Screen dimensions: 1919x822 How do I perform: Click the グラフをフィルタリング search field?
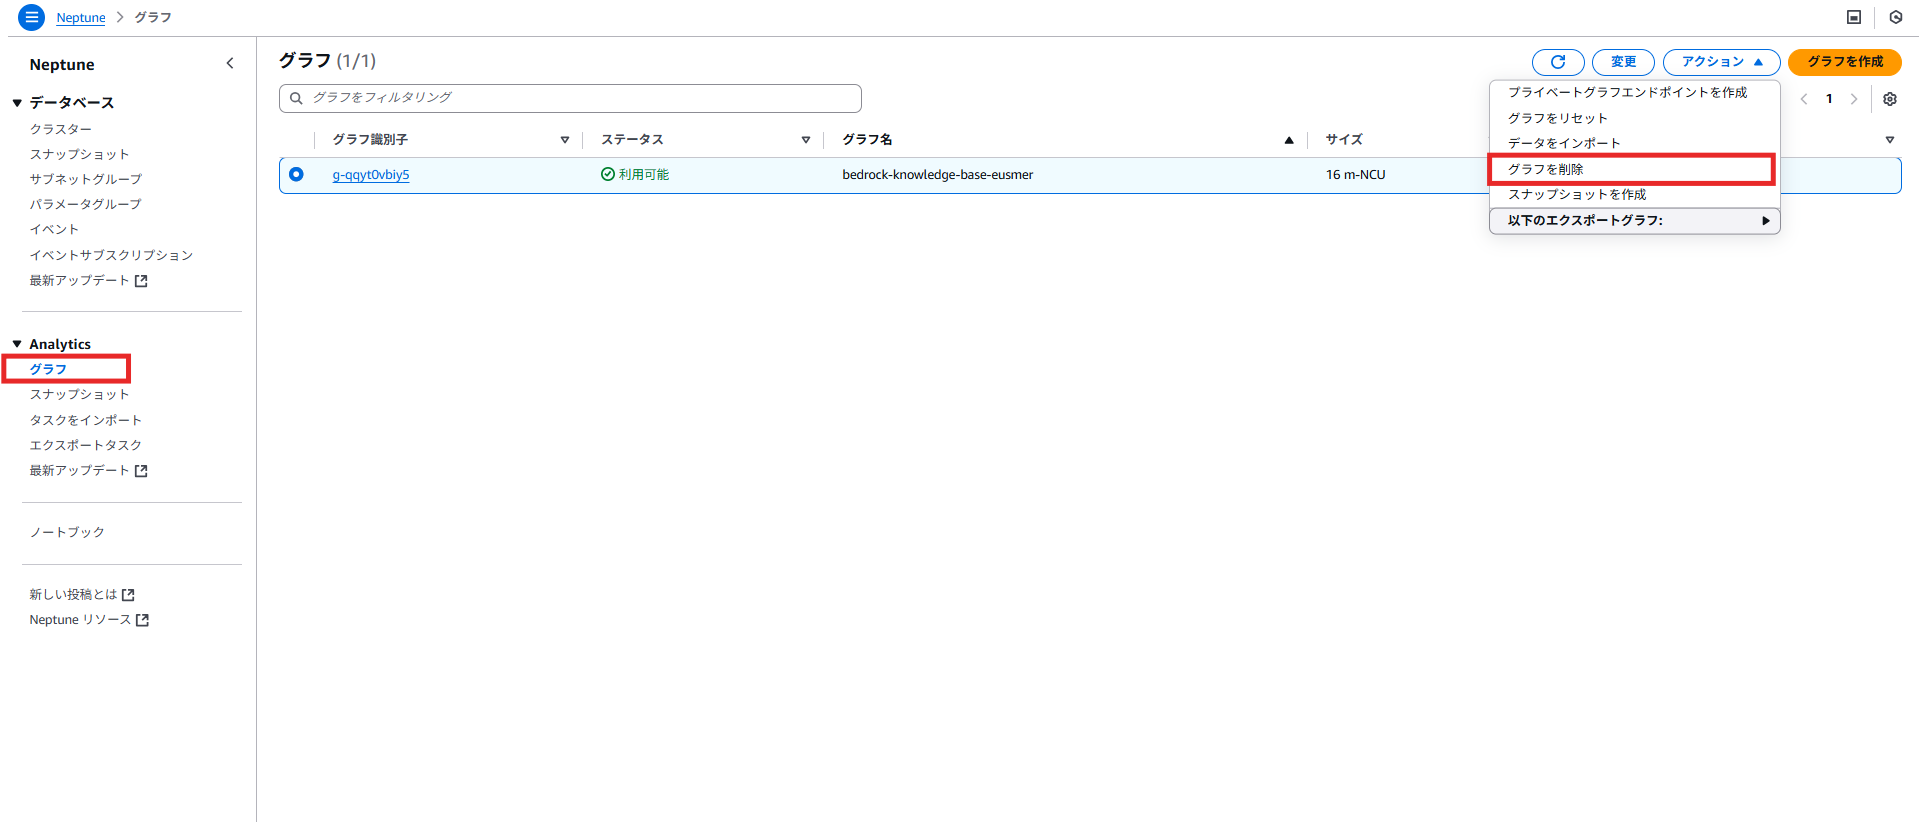[x=570, y=98]
